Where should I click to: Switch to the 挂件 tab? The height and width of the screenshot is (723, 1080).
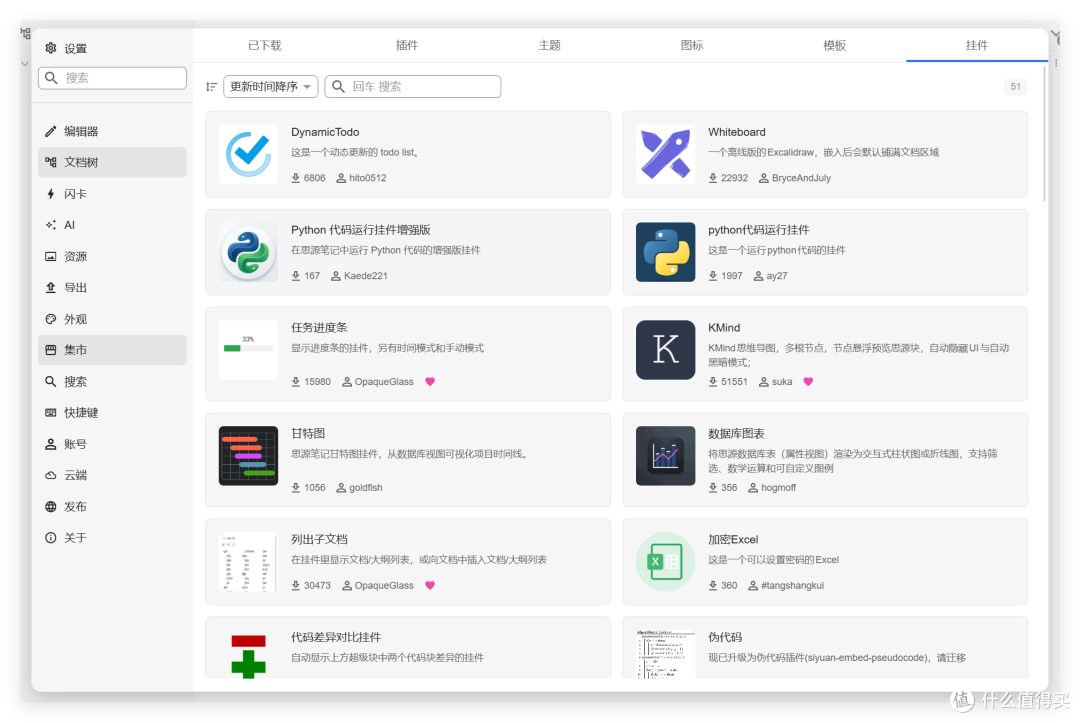[x=977, y=45]
